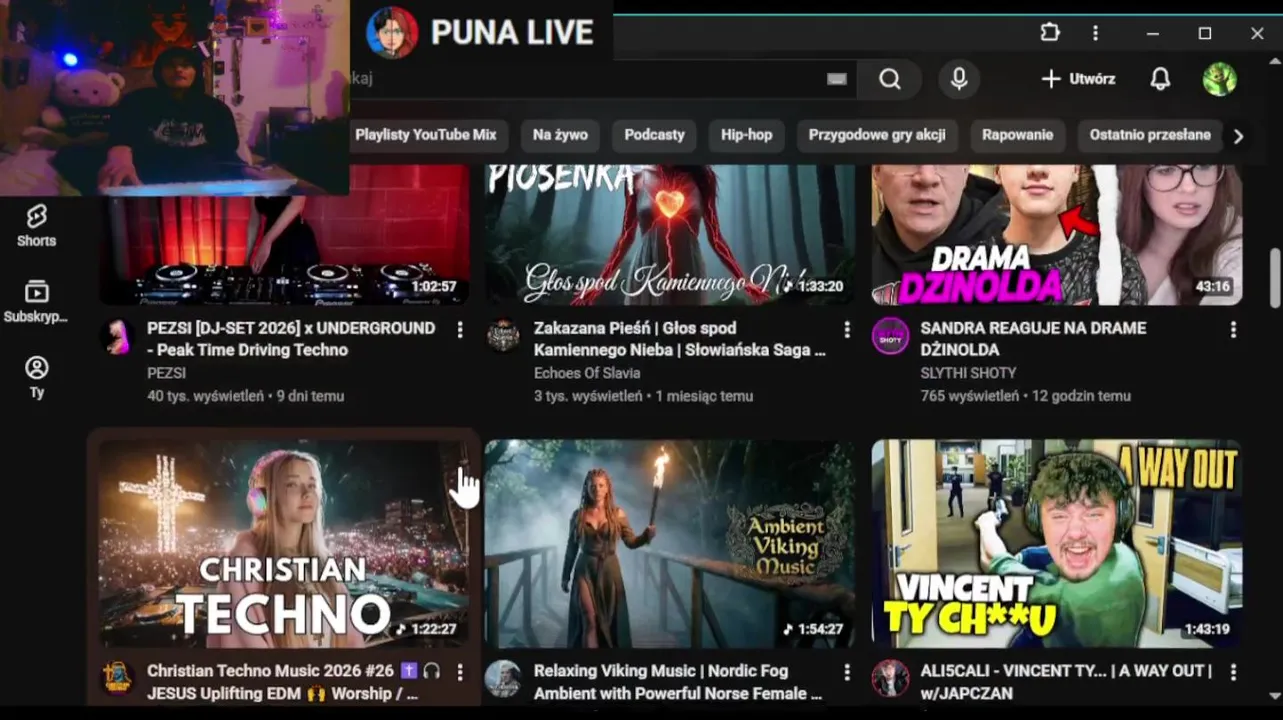Image resolution: width=1283 pixels, height=720 pixels.
Task: Open account avatar menu
Action: [x=1220, y=79]
